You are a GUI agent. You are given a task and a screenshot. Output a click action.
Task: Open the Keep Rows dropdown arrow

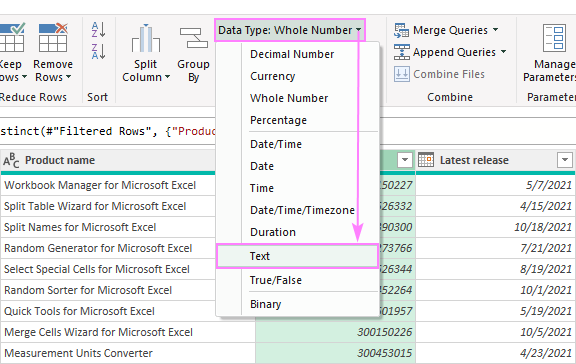tap(24, 77)
